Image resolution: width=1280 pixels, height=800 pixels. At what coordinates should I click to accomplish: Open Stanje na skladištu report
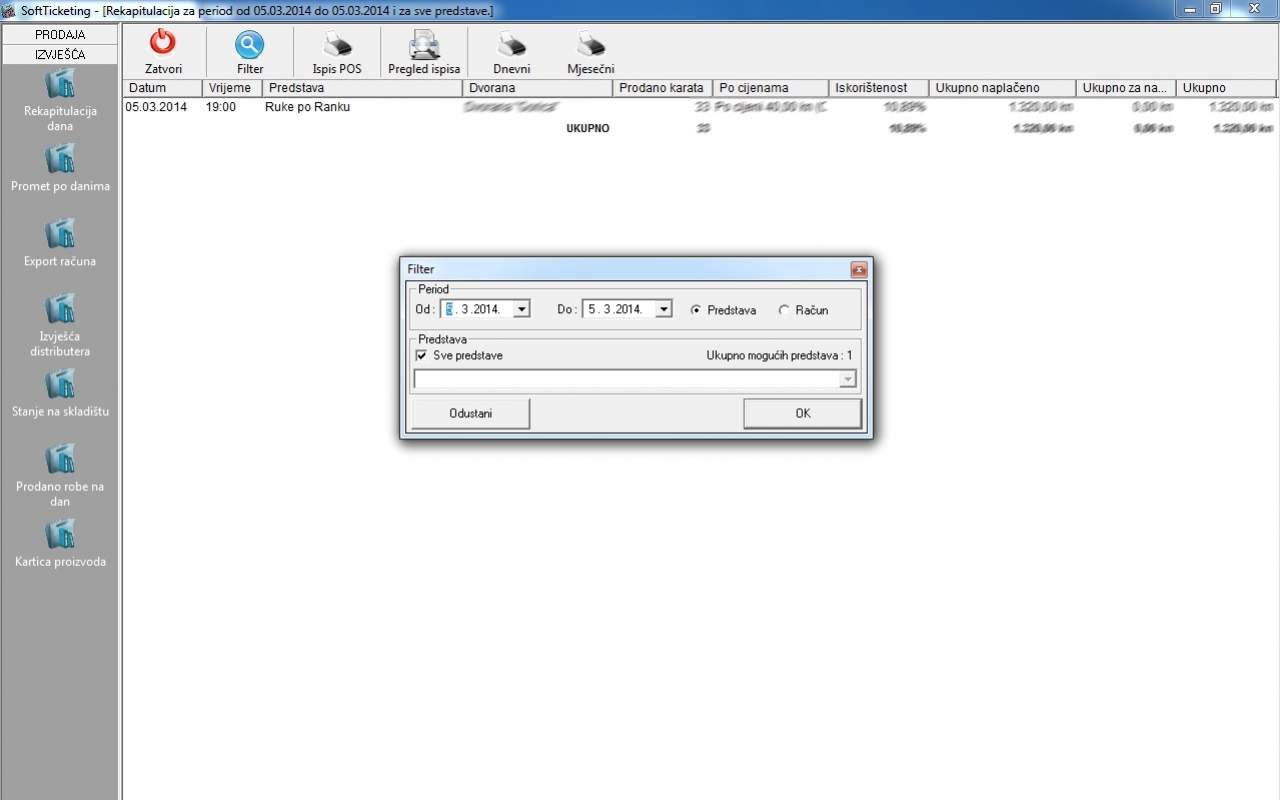pos(60,385)
